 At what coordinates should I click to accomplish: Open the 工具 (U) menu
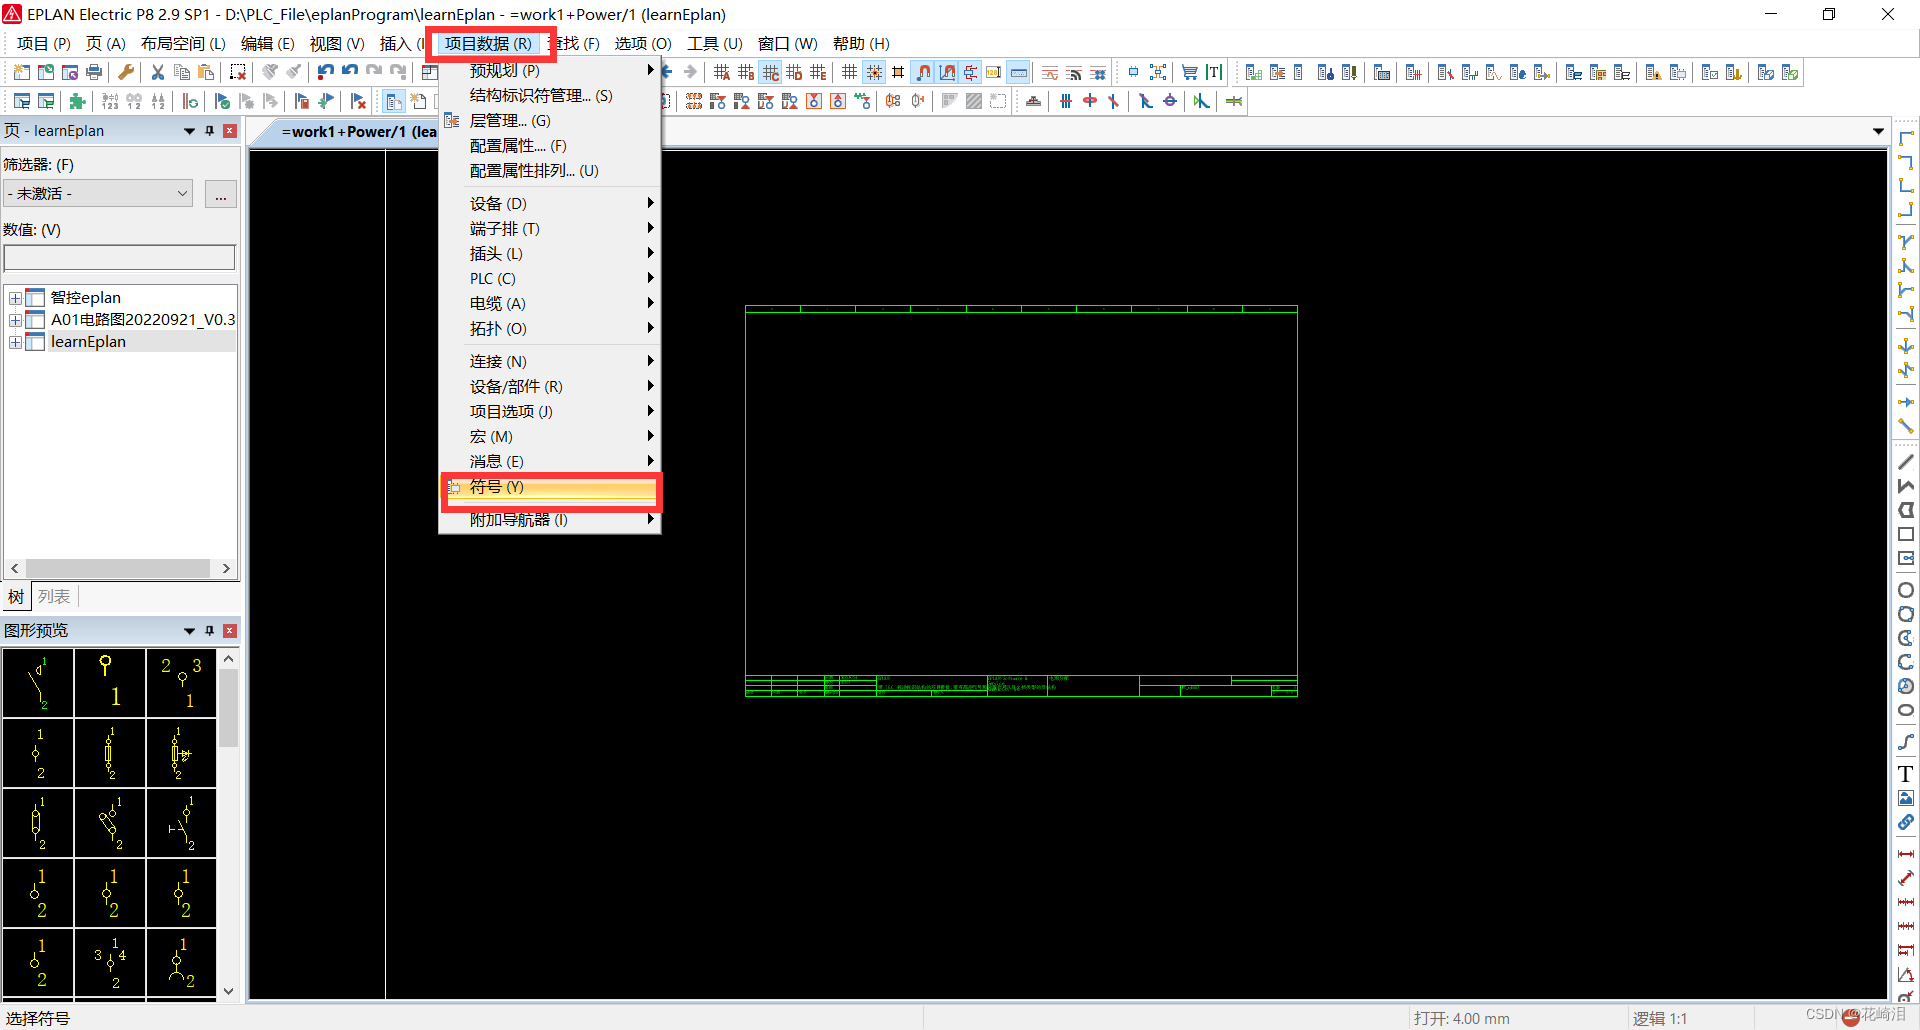(x=714, y=43)
